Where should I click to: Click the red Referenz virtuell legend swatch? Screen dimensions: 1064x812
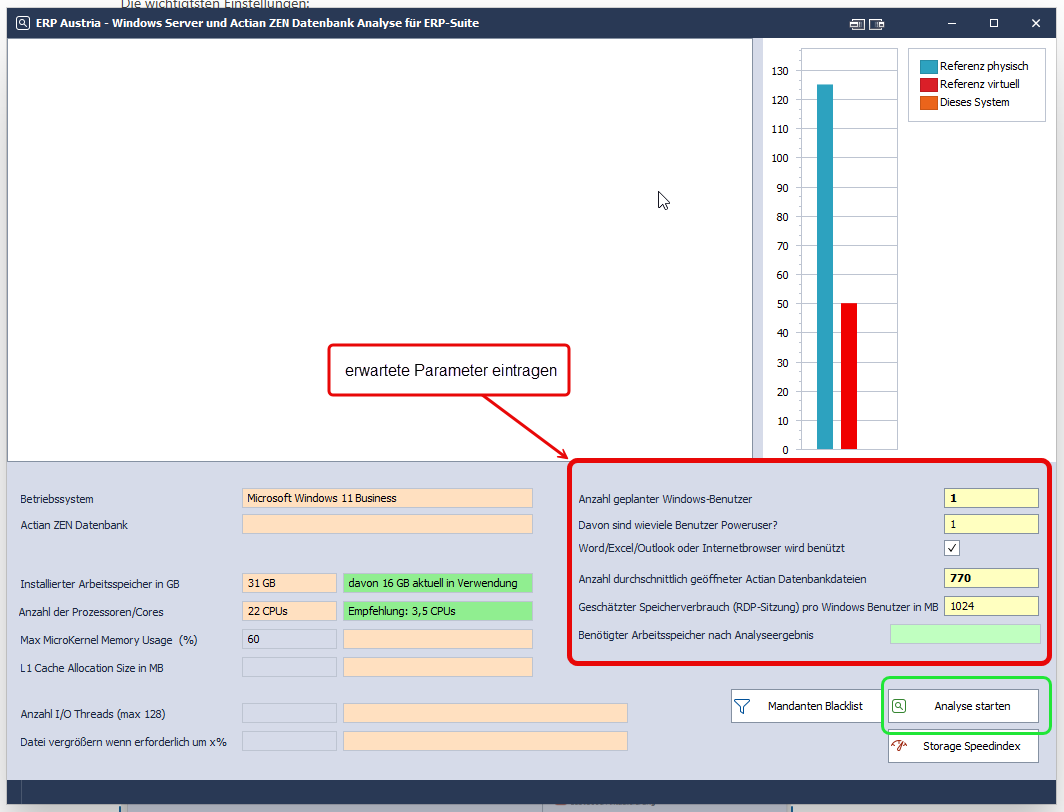click(x=928, y=84)
